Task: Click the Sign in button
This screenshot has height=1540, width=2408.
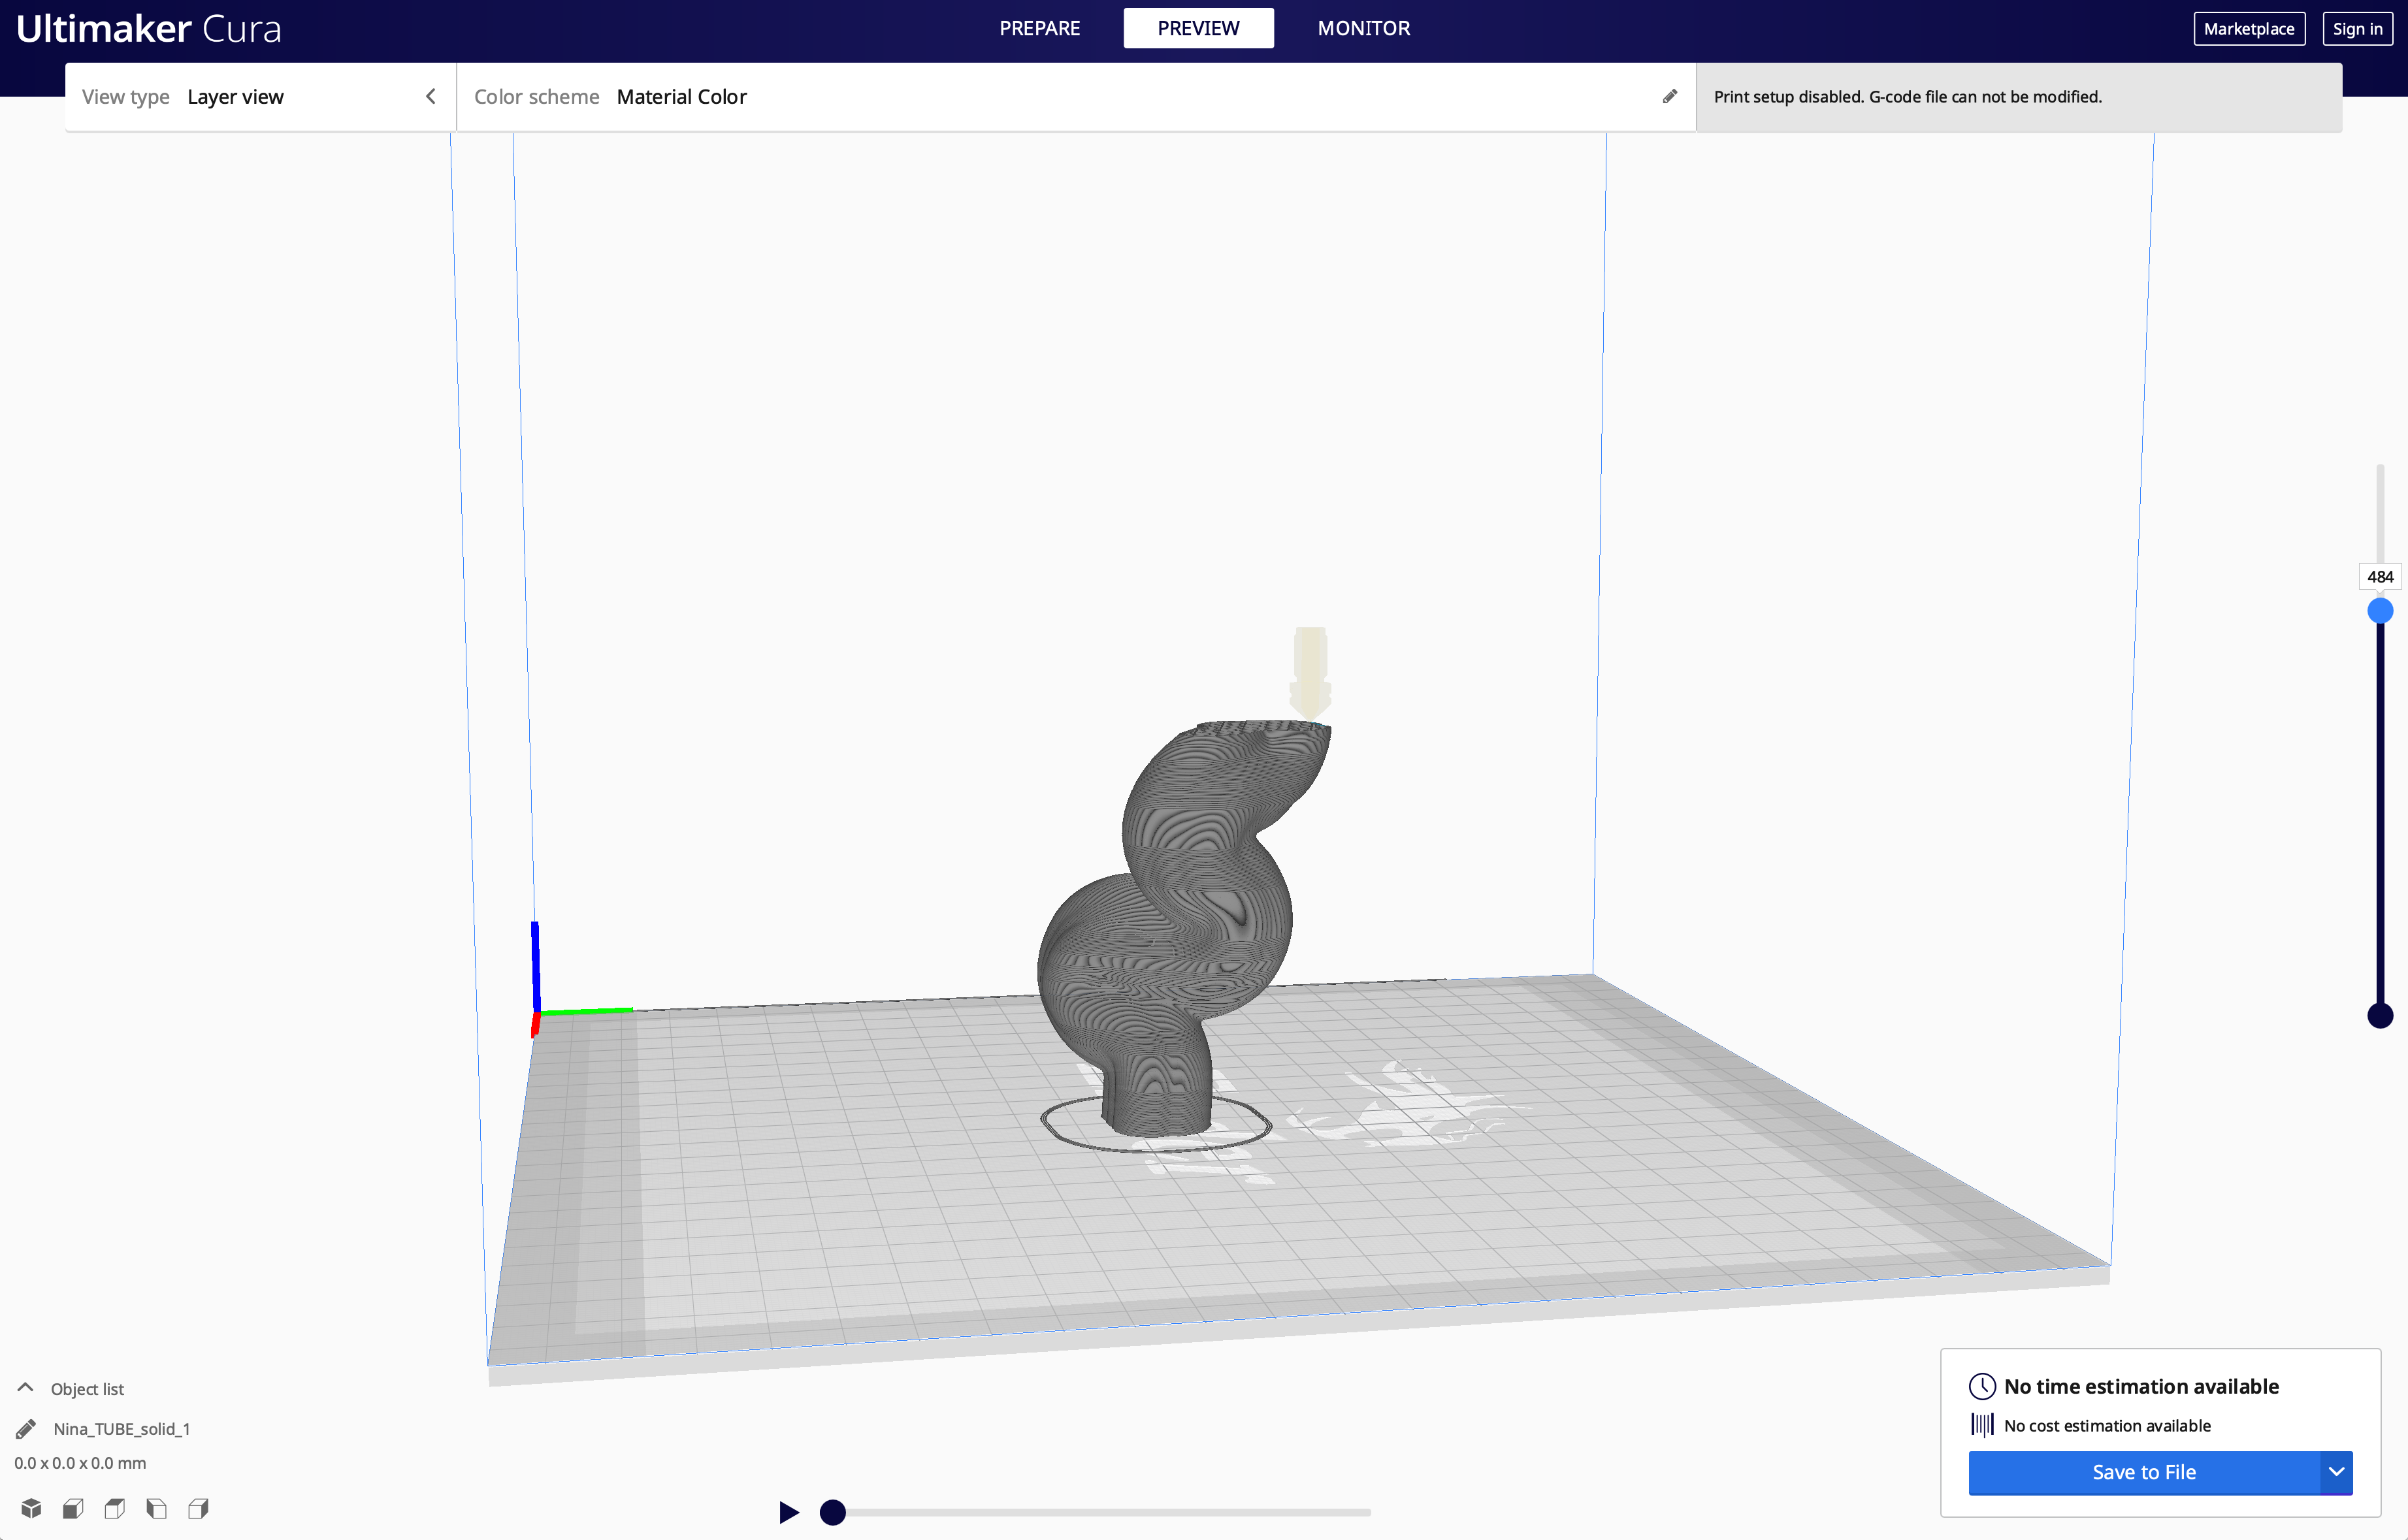Action: pyautogui.click(x=2357, y=29)
